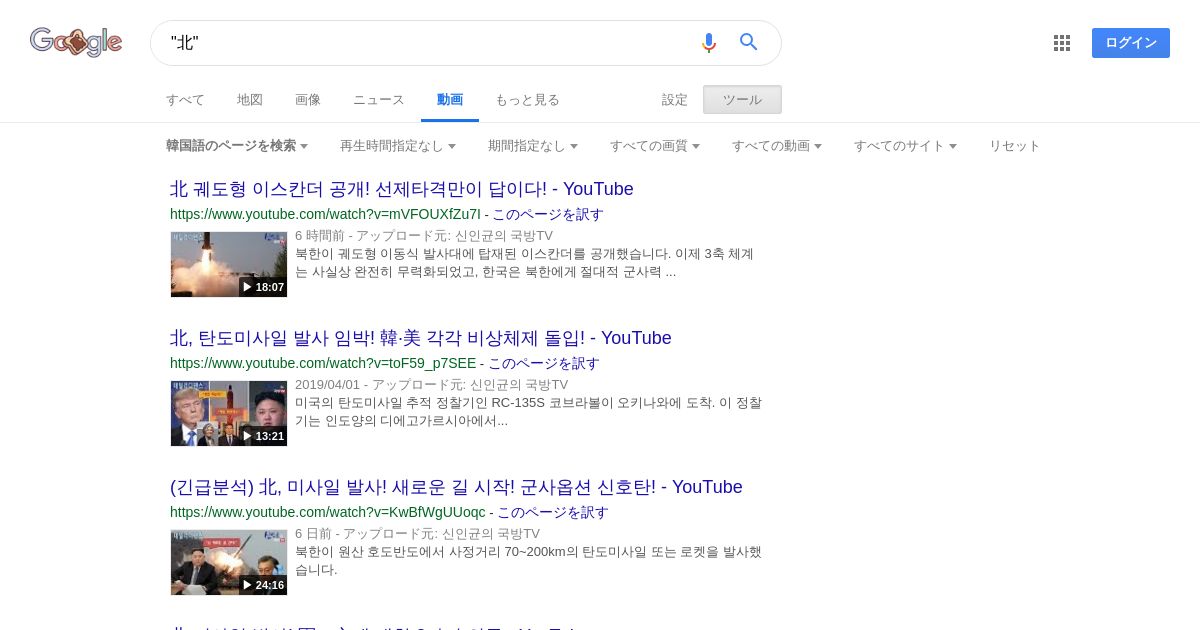Click the '6 日前' upload info line

click(417, 534)
